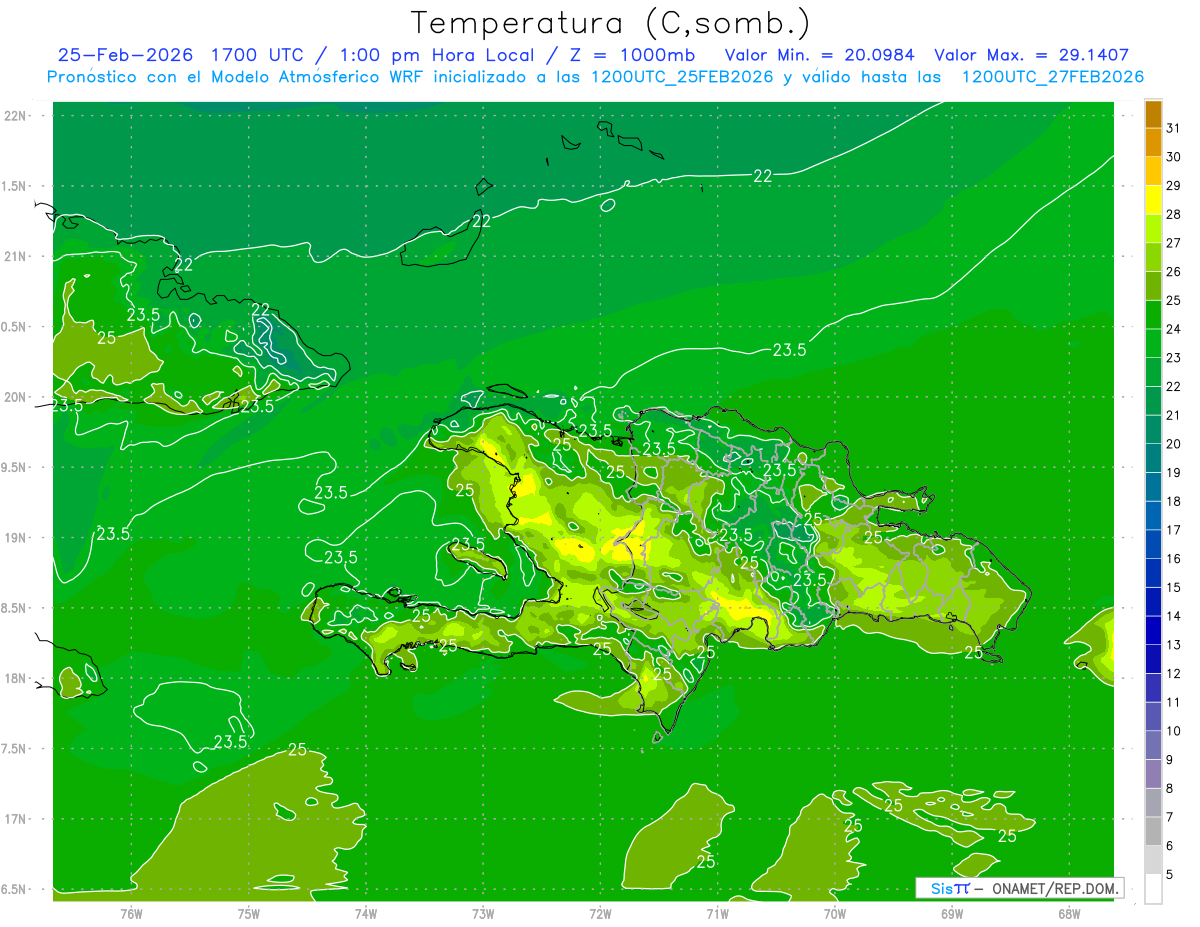Click the '1200UTC_27FEB2026' valid-until time

[x=1053, y=77]
